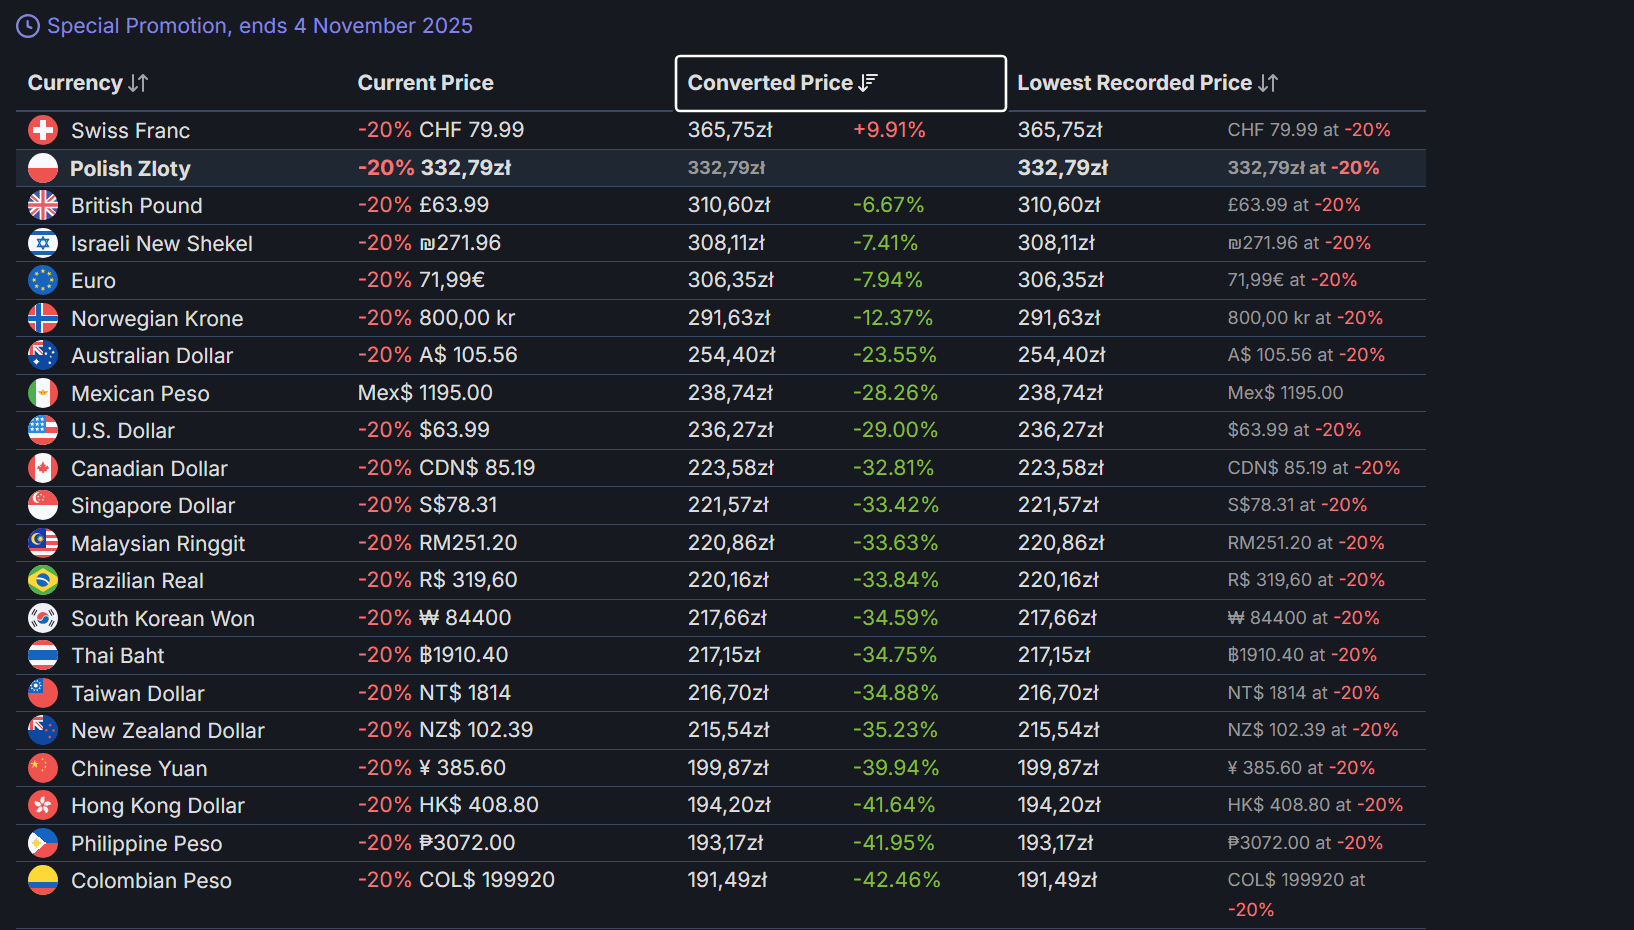1634x930 pixels.
Task: Select the Polish Zloty row name
Action: [130, 168]
